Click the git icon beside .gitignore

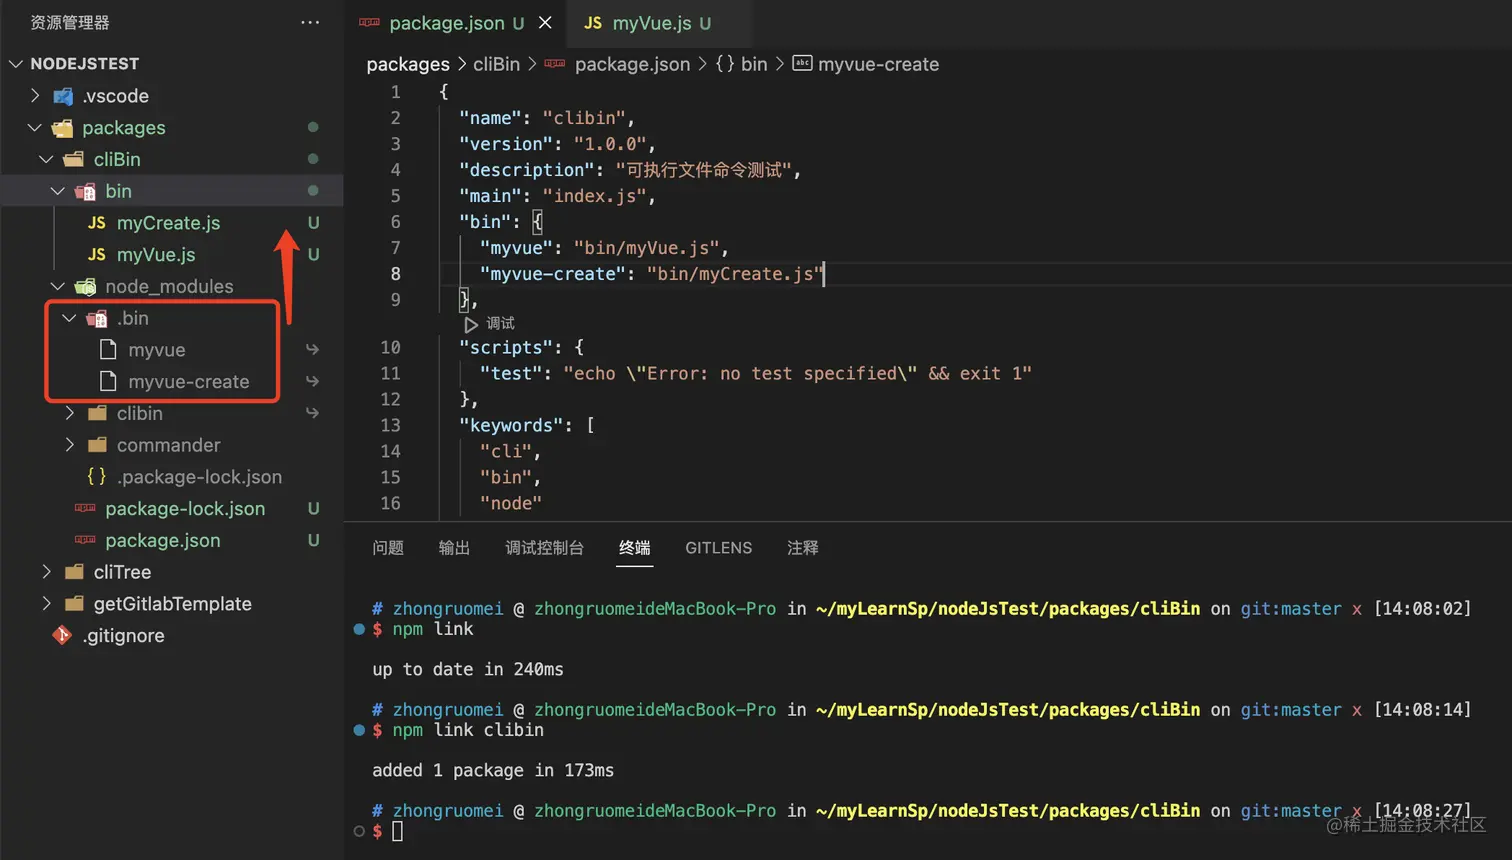click(62, 635)
